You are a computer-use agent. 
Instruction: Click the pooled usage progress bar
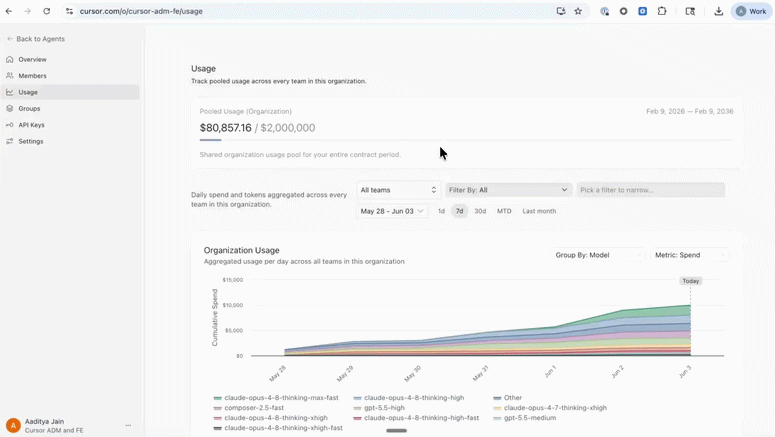466,140
